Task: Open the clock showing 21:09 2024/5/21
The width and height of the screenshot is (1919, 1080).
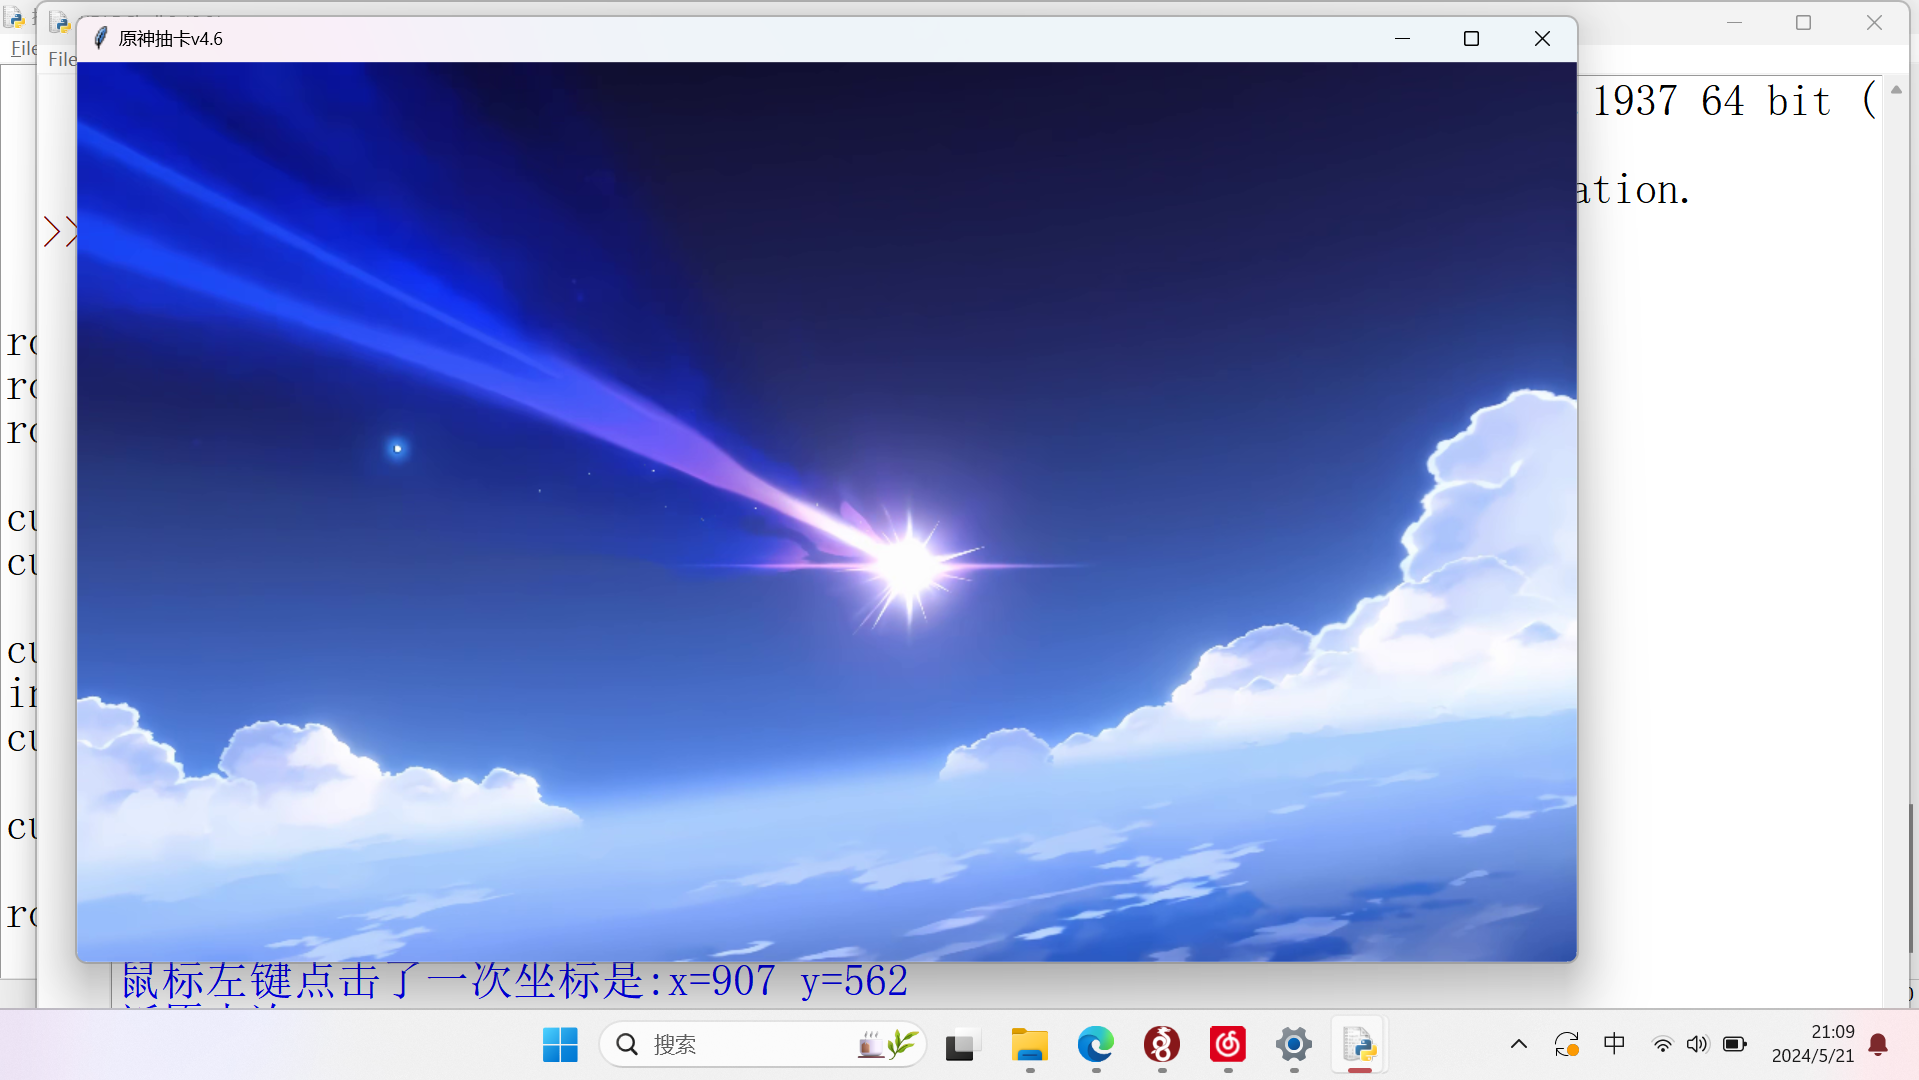Action: (1813, 1044)
